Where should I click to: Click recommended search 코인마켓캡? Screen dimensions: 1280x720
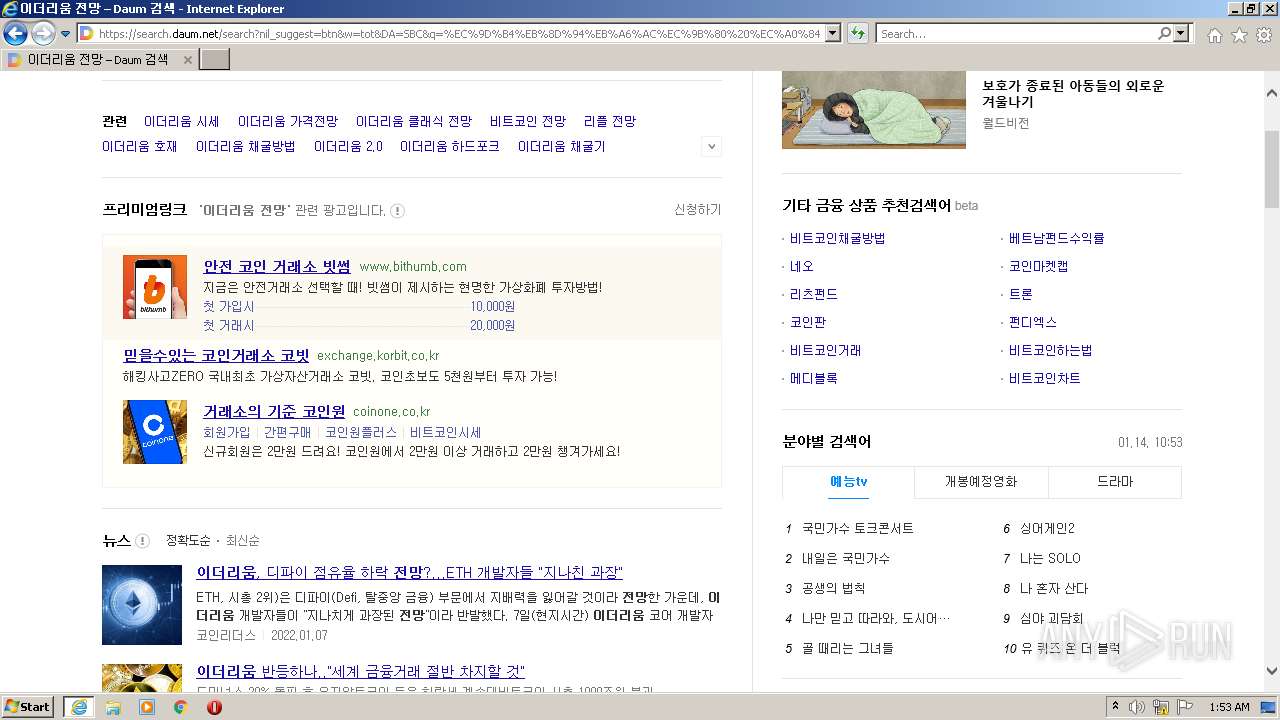click(1039, 267)
